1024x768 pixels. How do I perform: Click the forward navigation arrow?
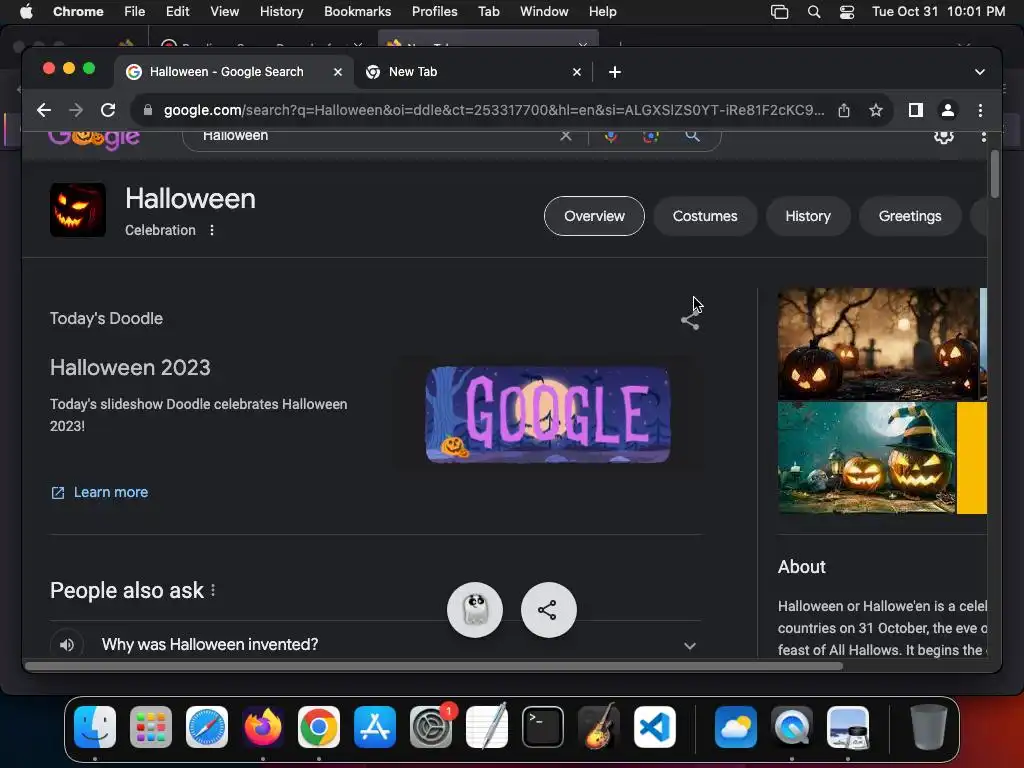[76, 110]
